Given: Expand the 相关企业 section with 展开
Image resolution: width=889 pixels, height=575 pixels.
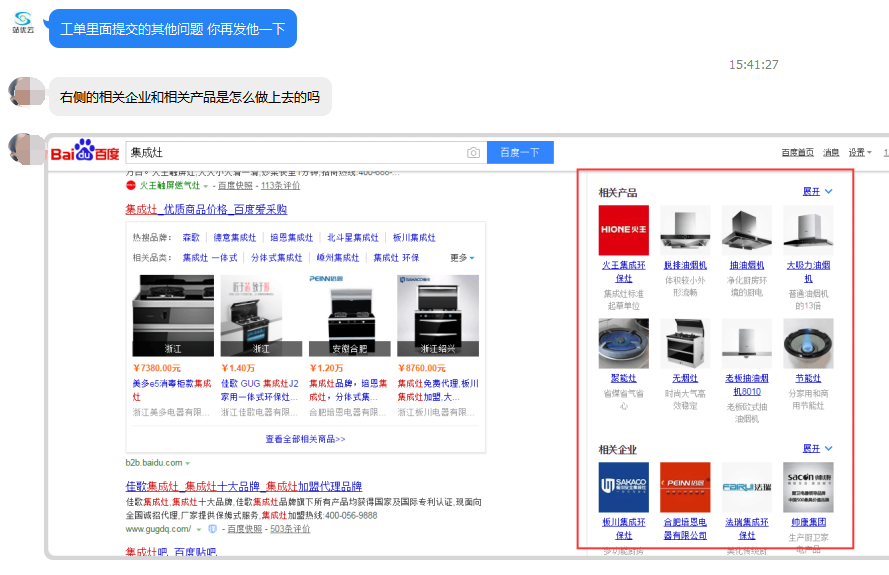Looking at the screenshot, I should (817, 449).
